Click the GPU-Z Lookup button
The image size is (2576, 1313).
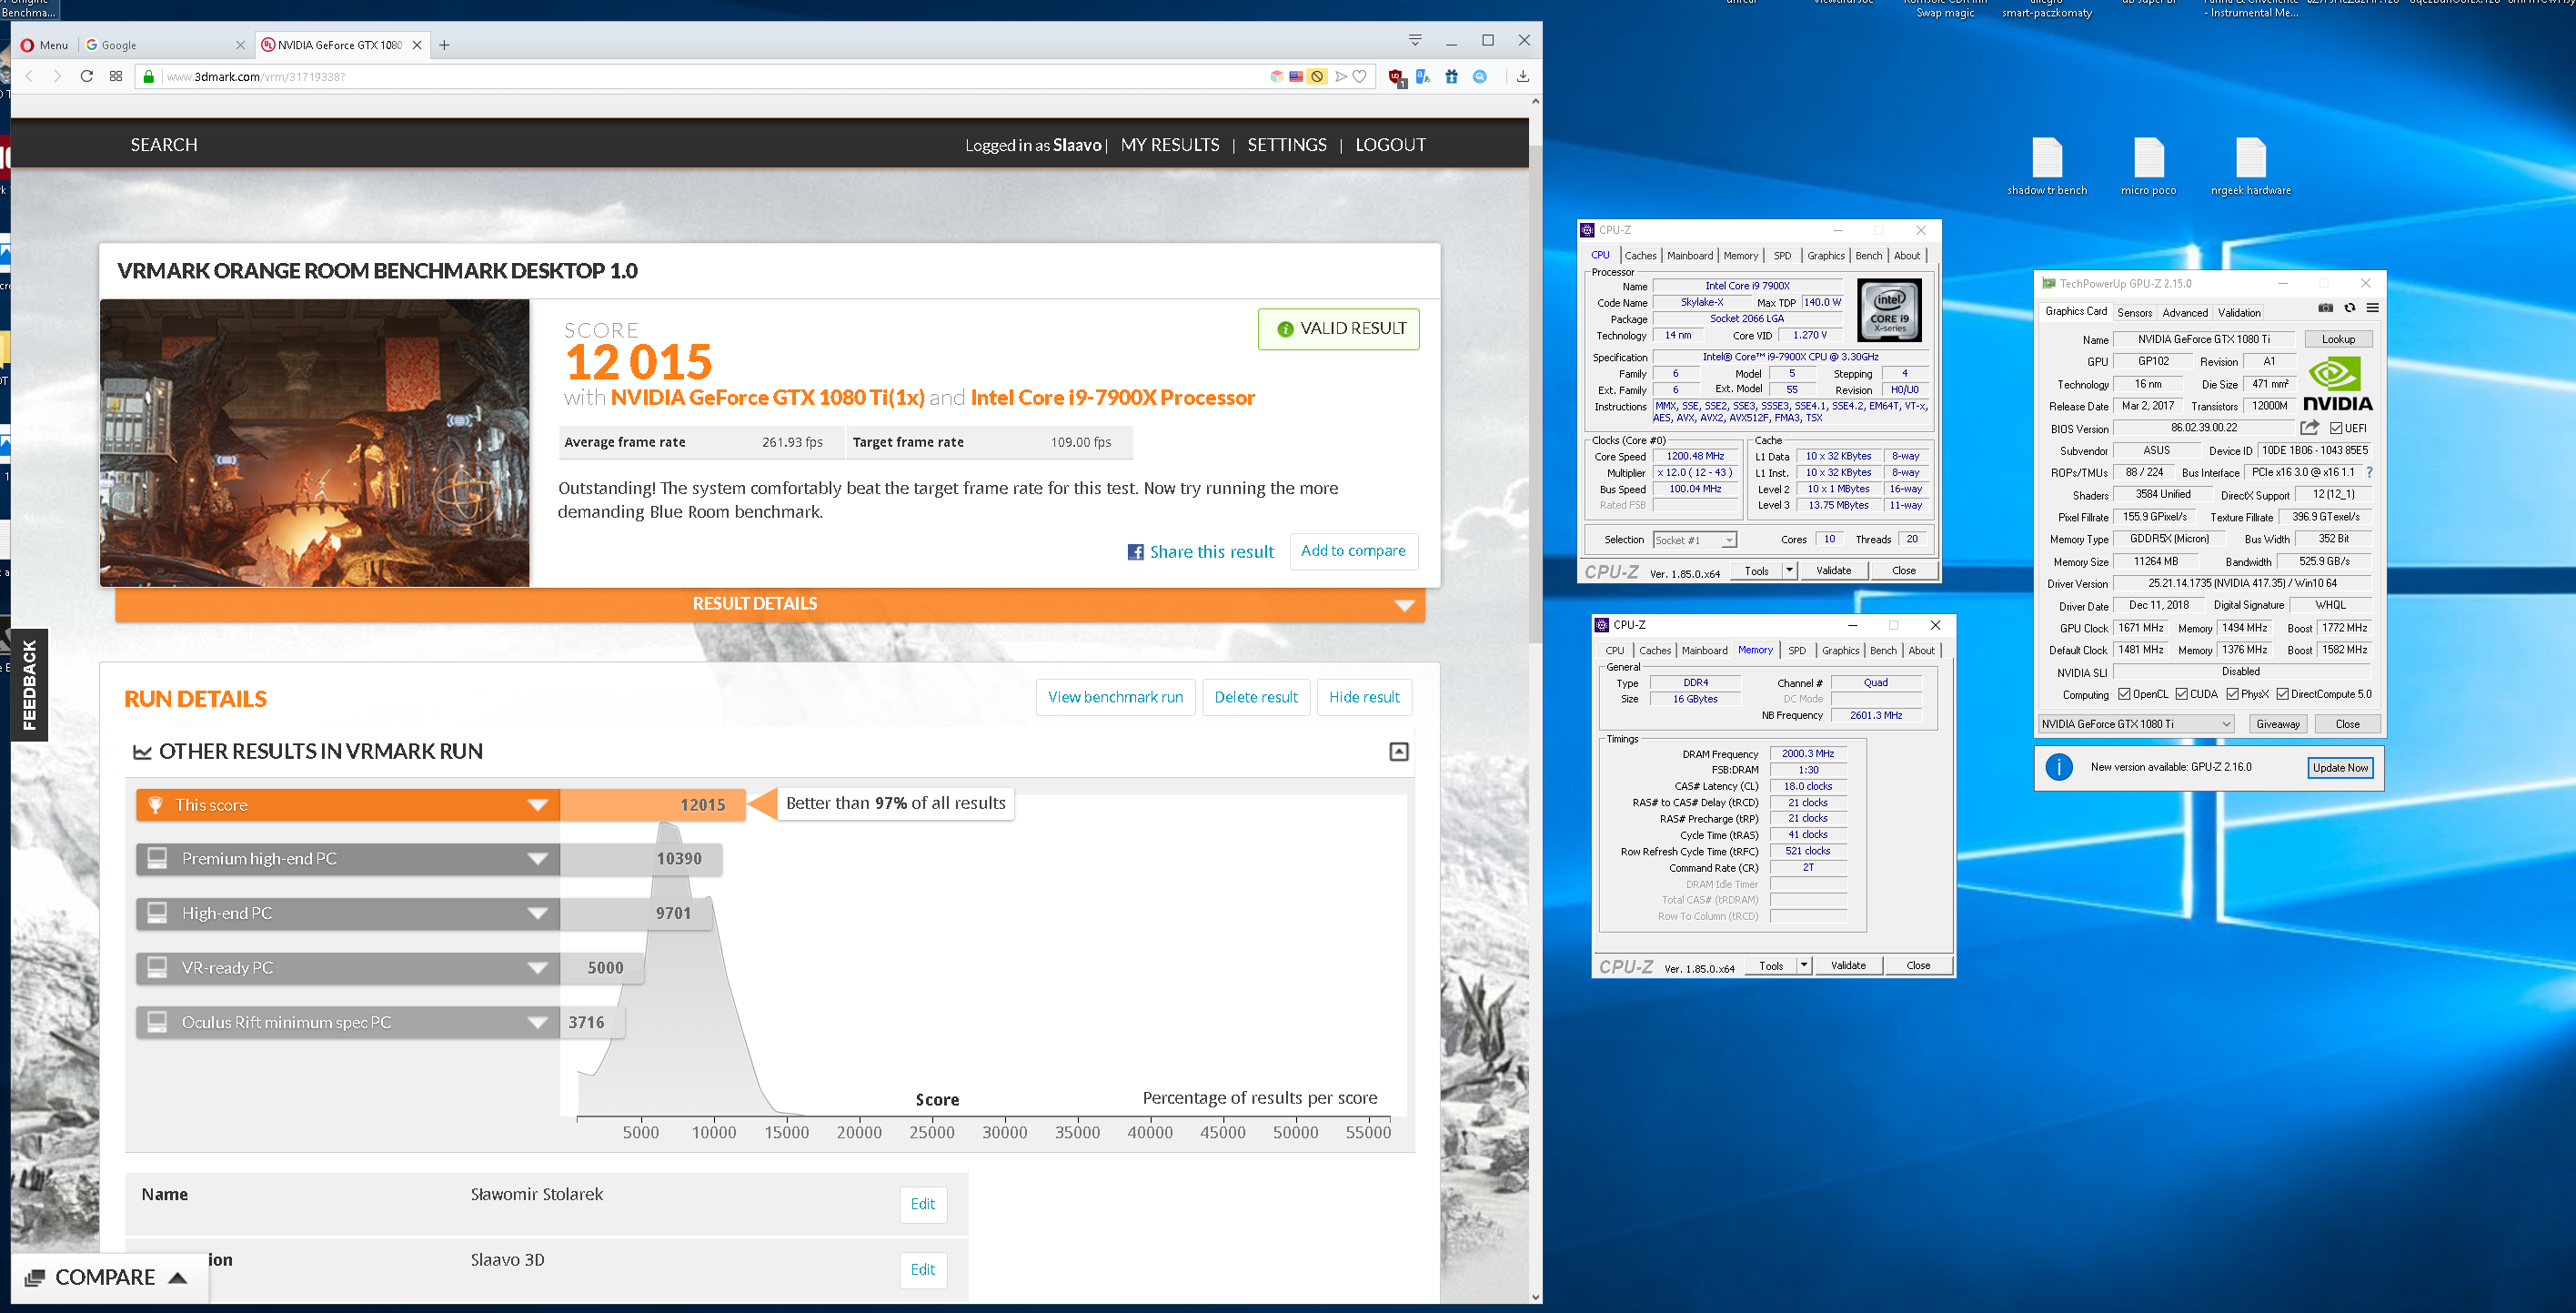coord(2338,339)
